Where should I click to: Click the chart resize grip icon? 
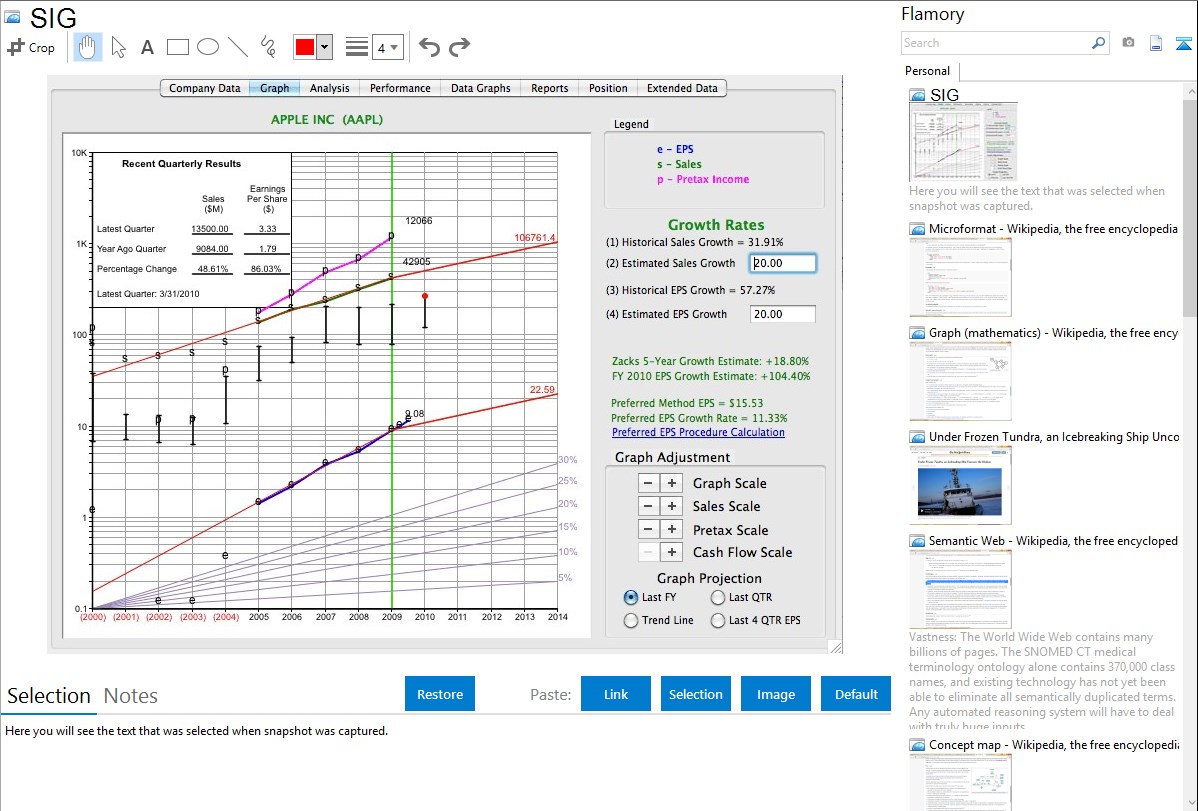(x=836, y=647)
